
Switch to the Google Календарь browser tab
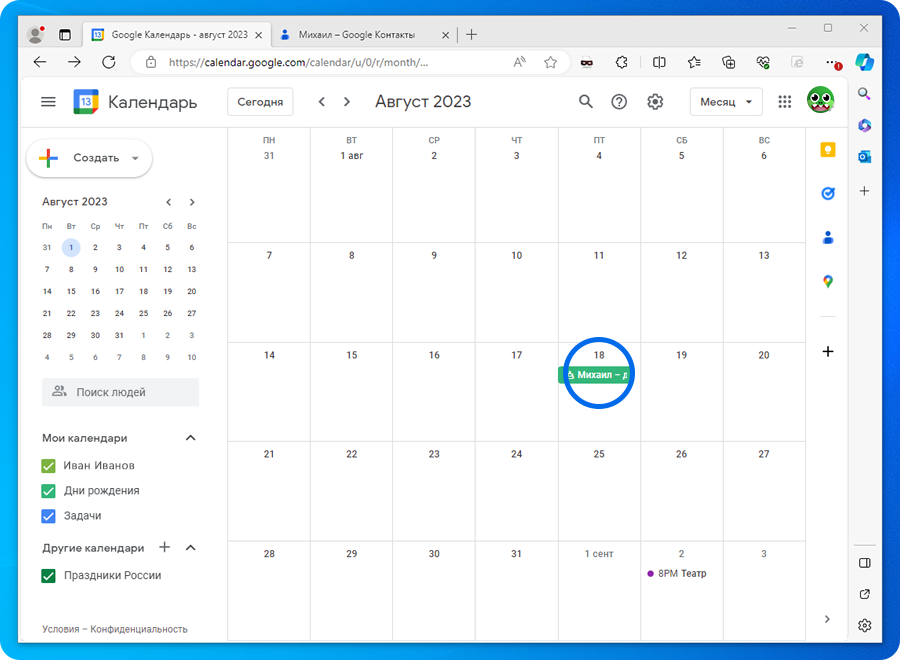click(x=170, y=34)
